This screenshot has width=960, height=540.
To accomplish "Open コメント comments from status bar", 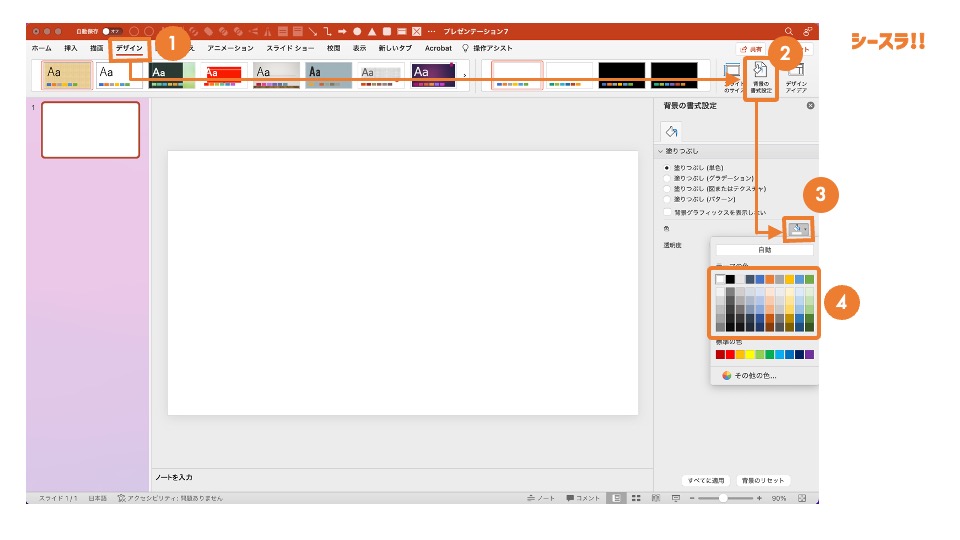I will (583, 498).
